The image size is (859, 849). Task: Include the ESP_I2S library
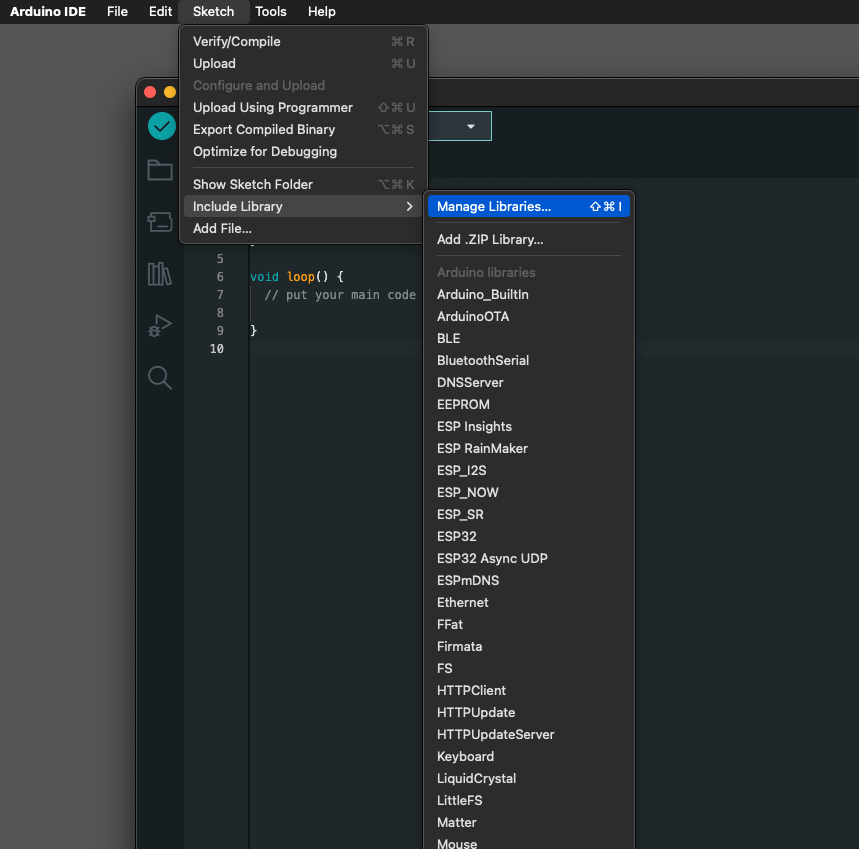(529, 471)
